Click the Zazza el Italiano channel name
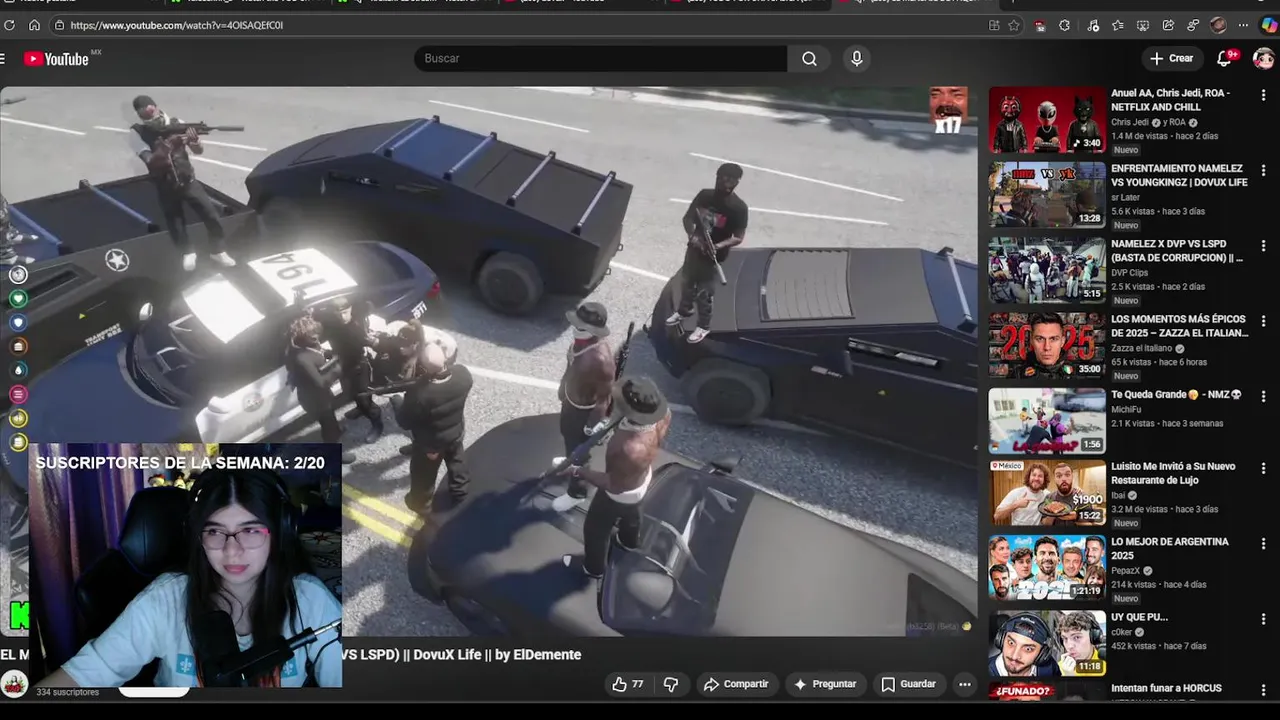 [x=1143, y=348]
